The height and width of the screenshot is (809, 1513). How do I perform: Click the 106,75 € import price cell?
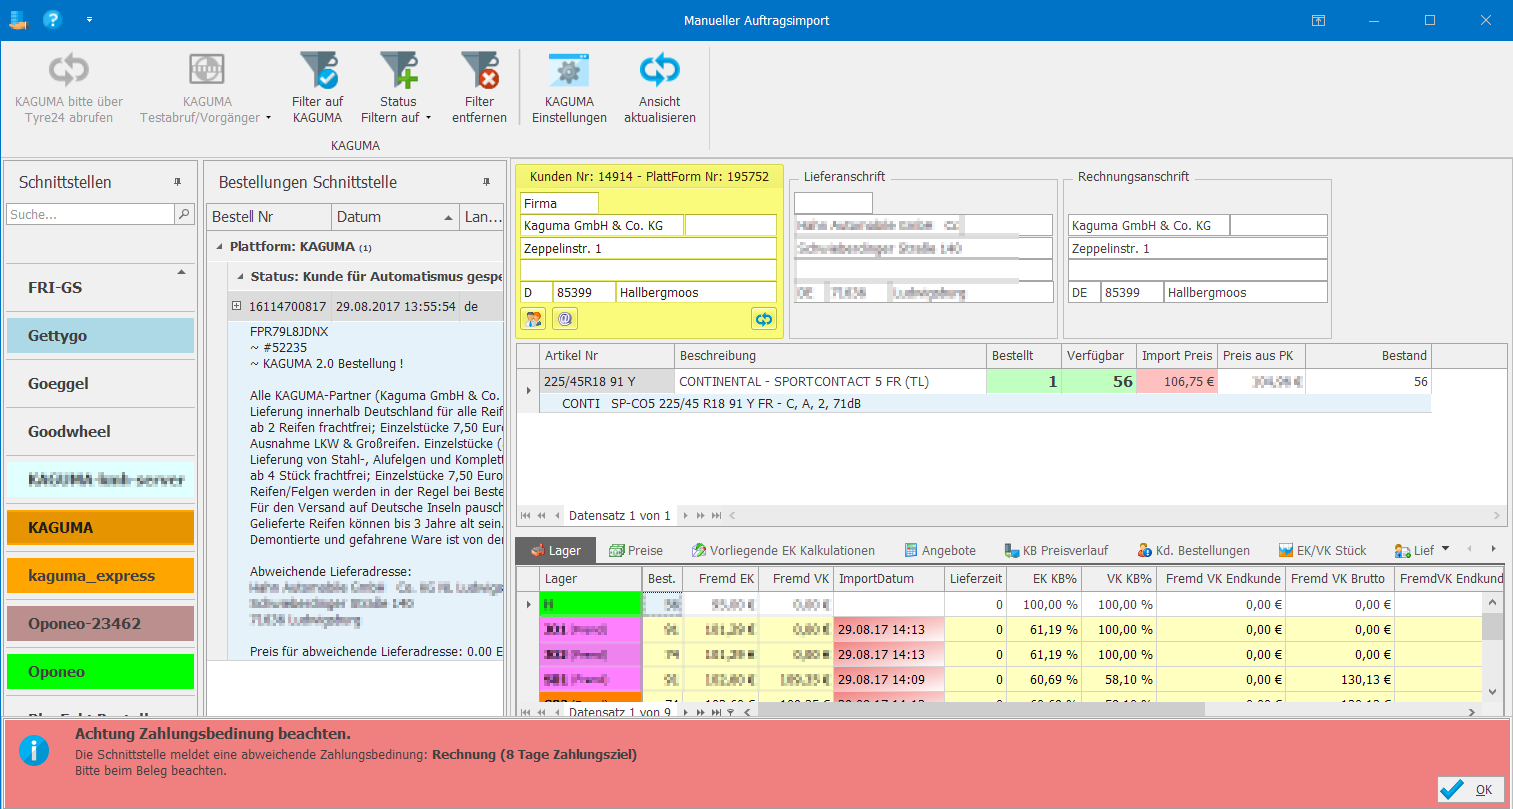point(1177,381)
